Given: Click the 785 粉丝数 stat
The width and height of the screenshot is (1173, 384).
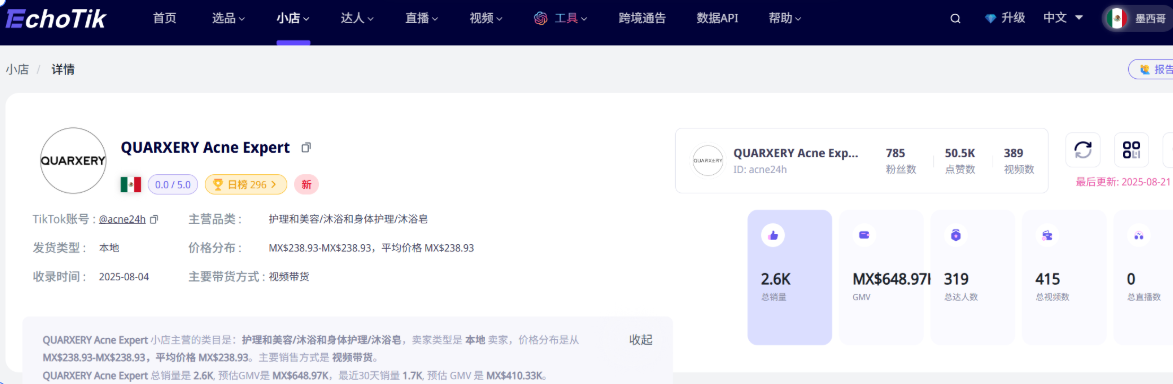Looking at the screenshot, I should click(x=901, y=161).
